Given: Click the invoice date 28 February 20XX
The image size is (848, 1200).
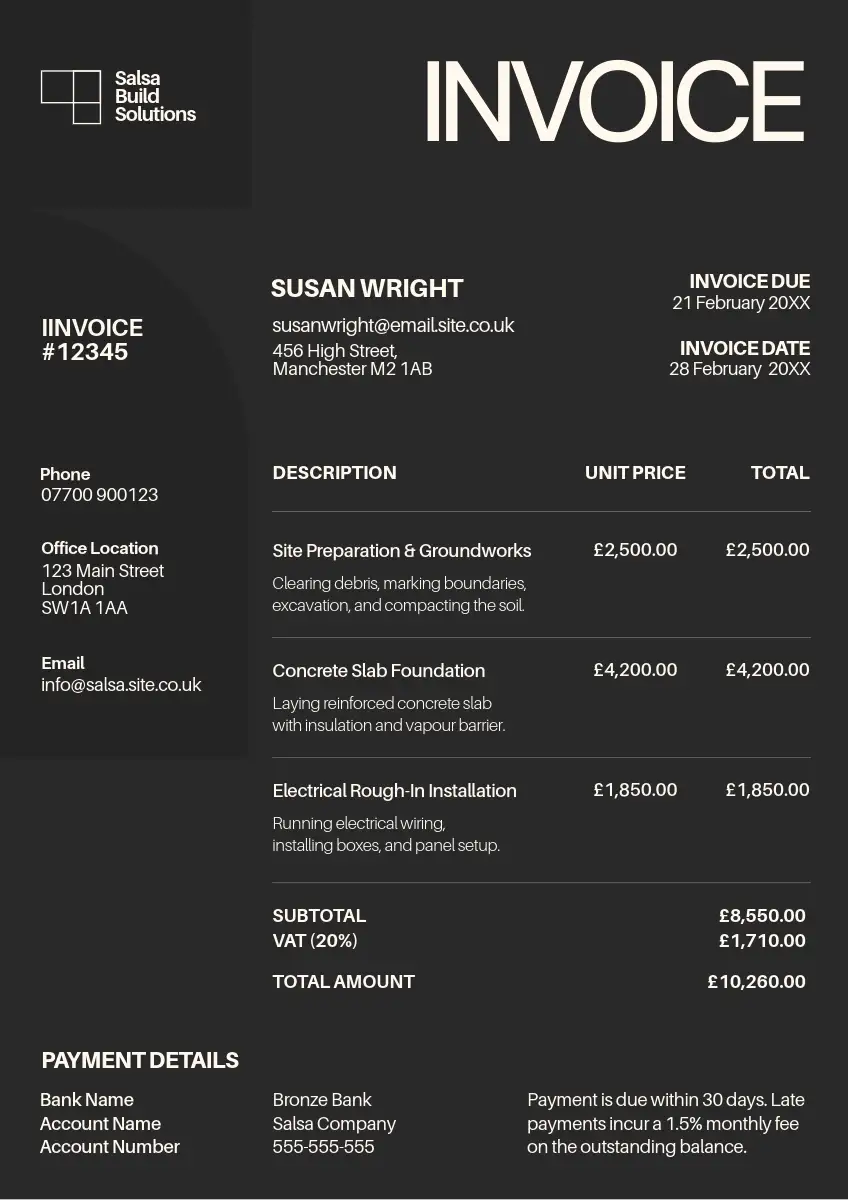Looking at the screenshot, I should (x=739, y=369).
